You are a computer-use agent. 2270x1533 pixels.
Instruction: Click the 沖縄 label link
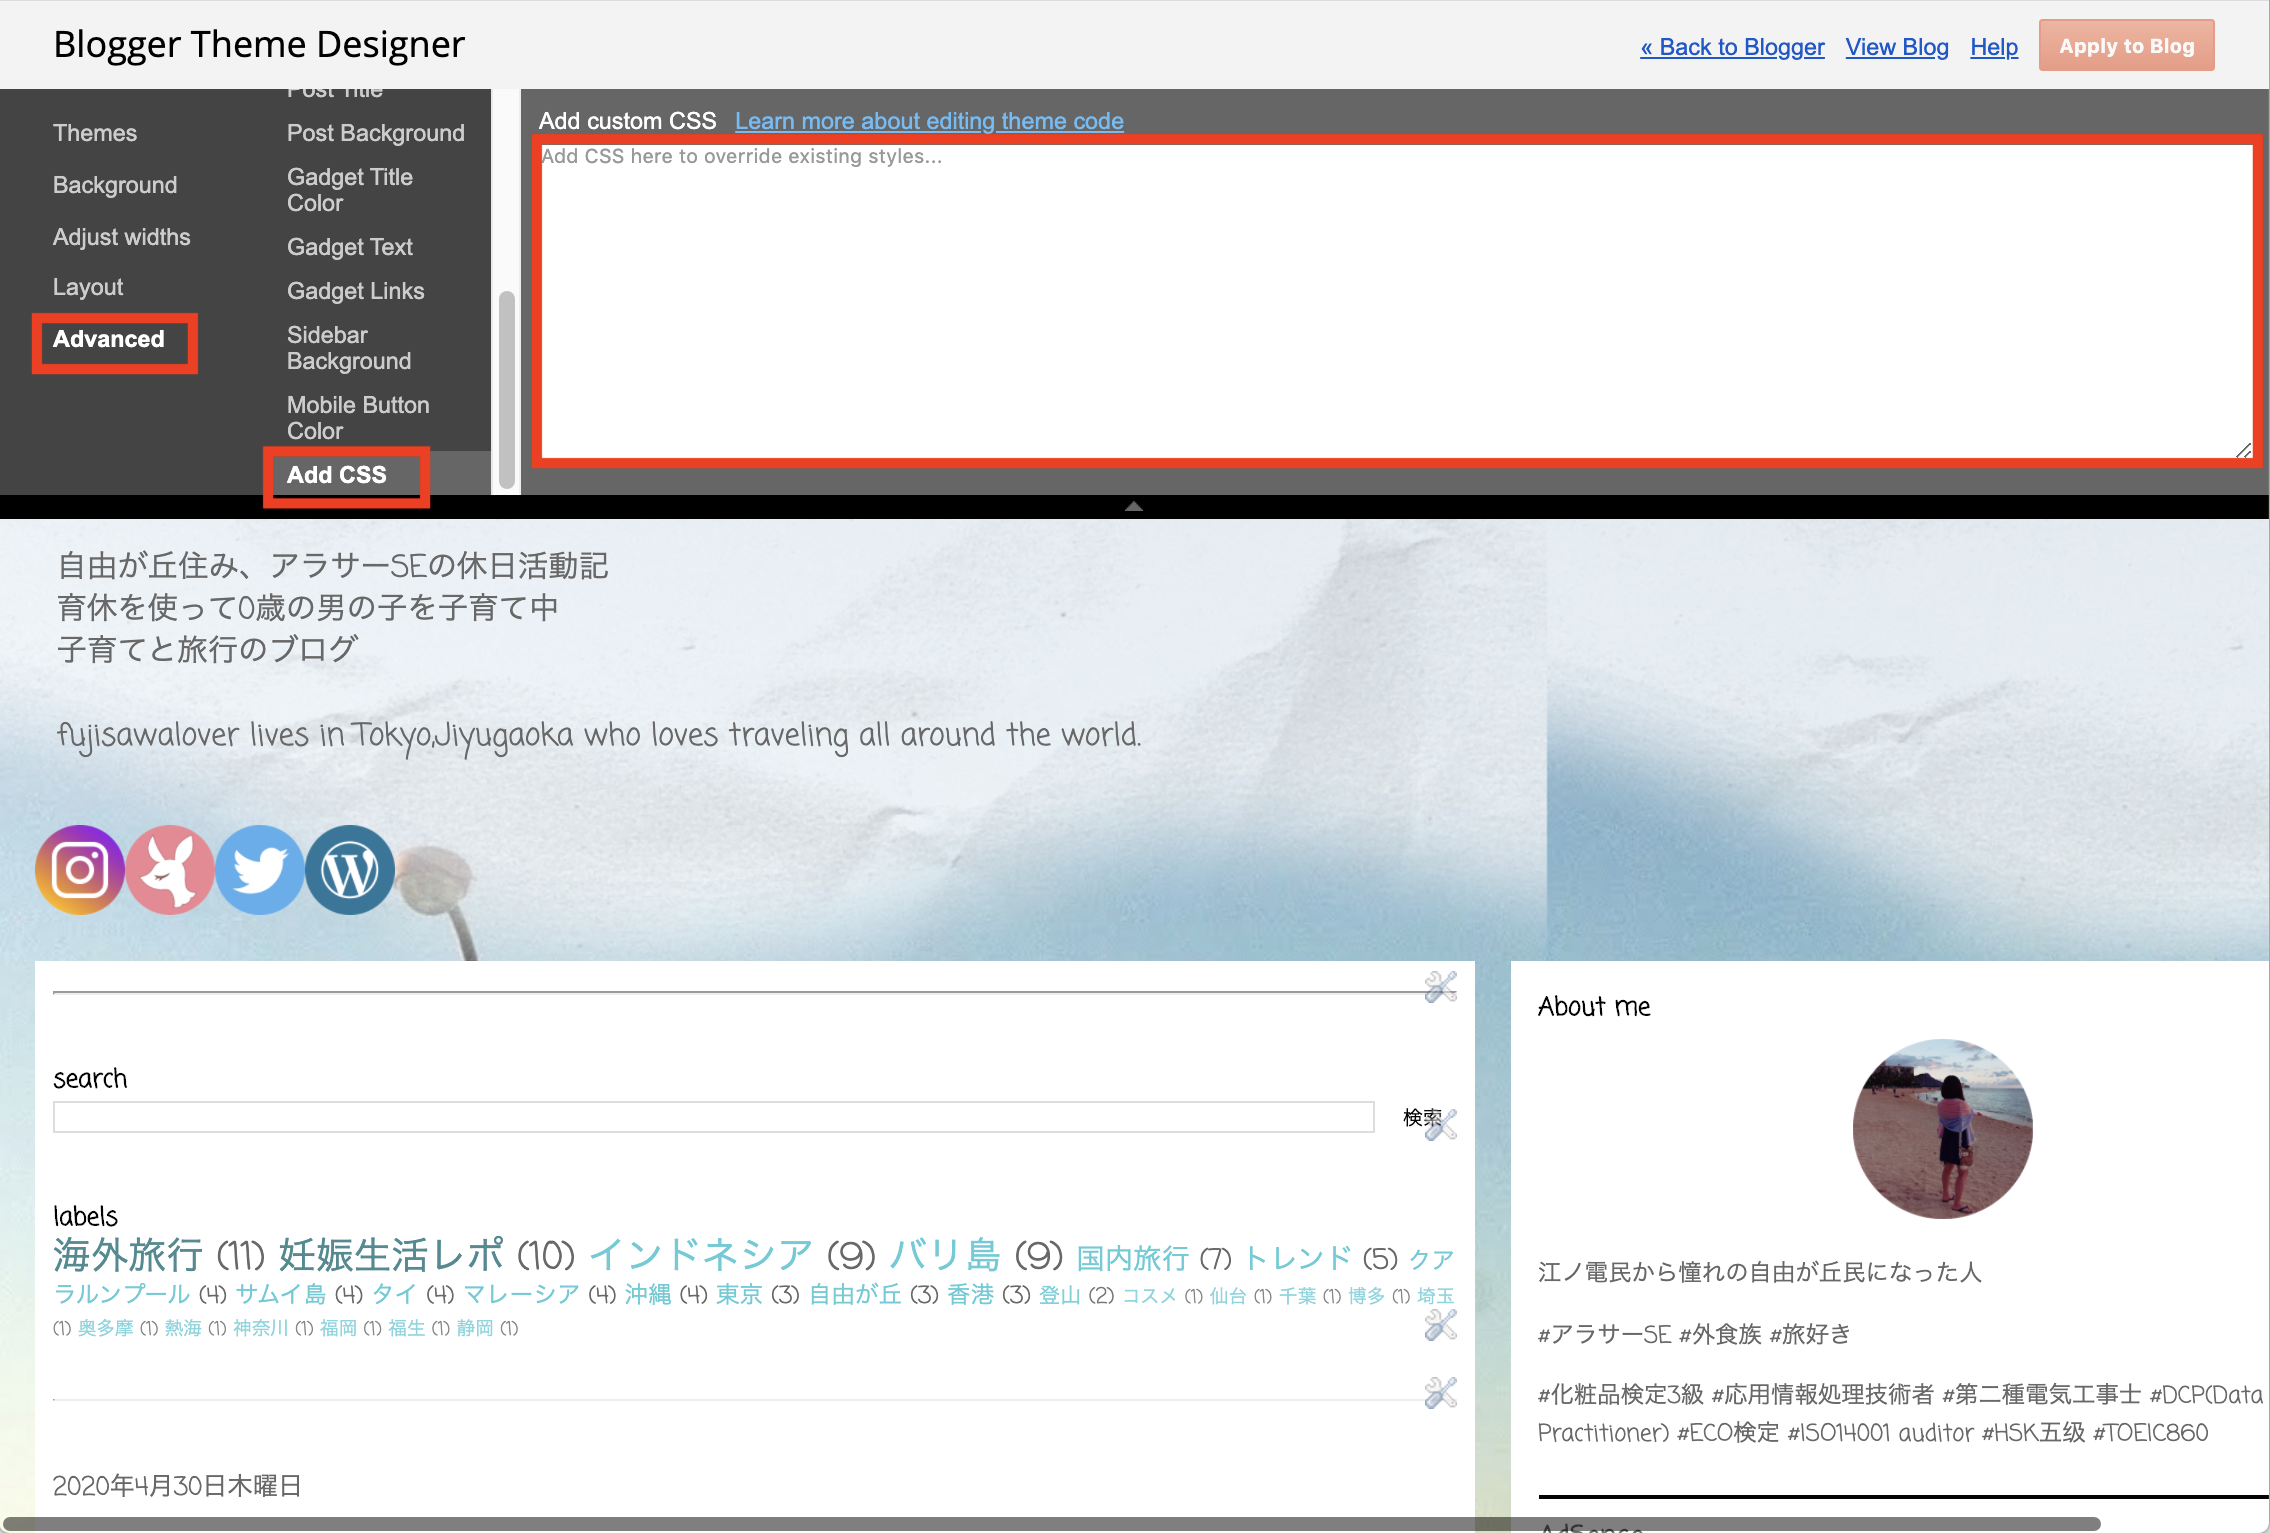[648, 1294]
